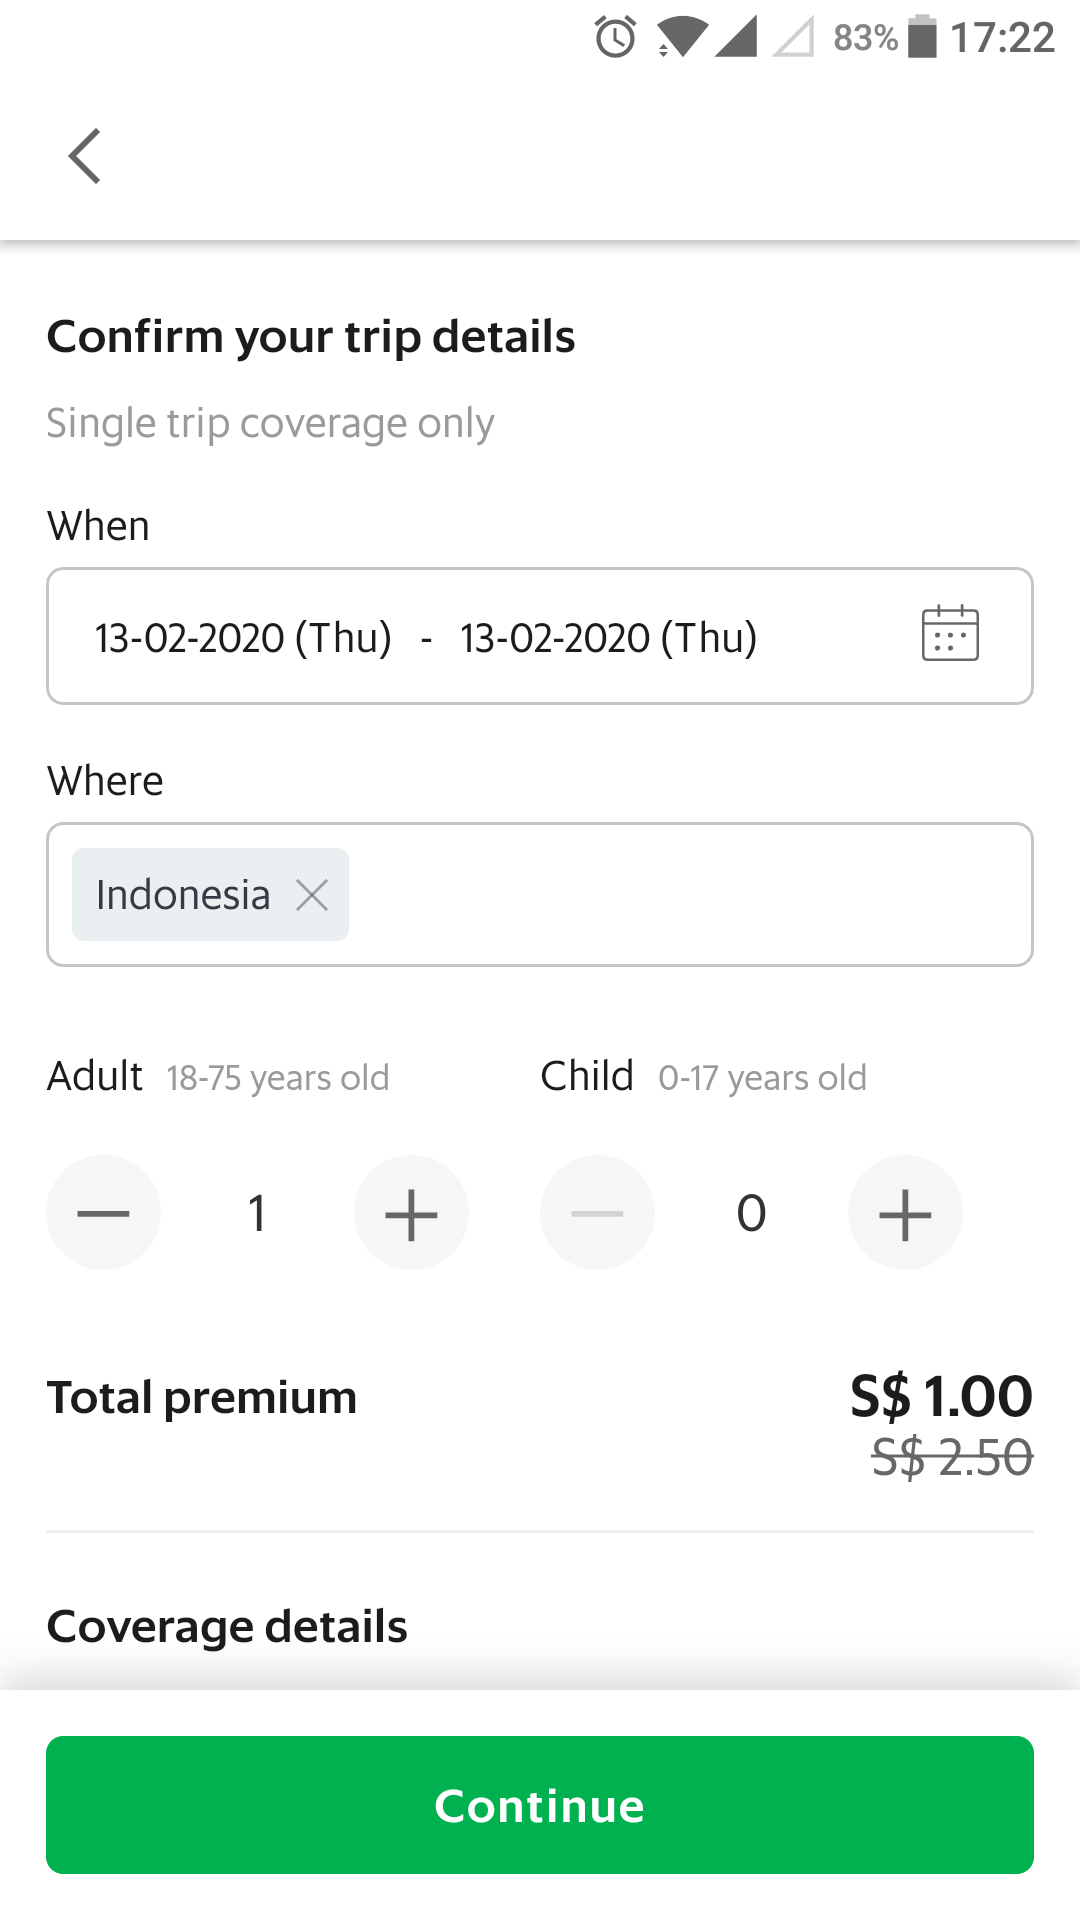Open the calendar date picker icon
This screenshot has height=1920, width=1080.
[949, 634]
